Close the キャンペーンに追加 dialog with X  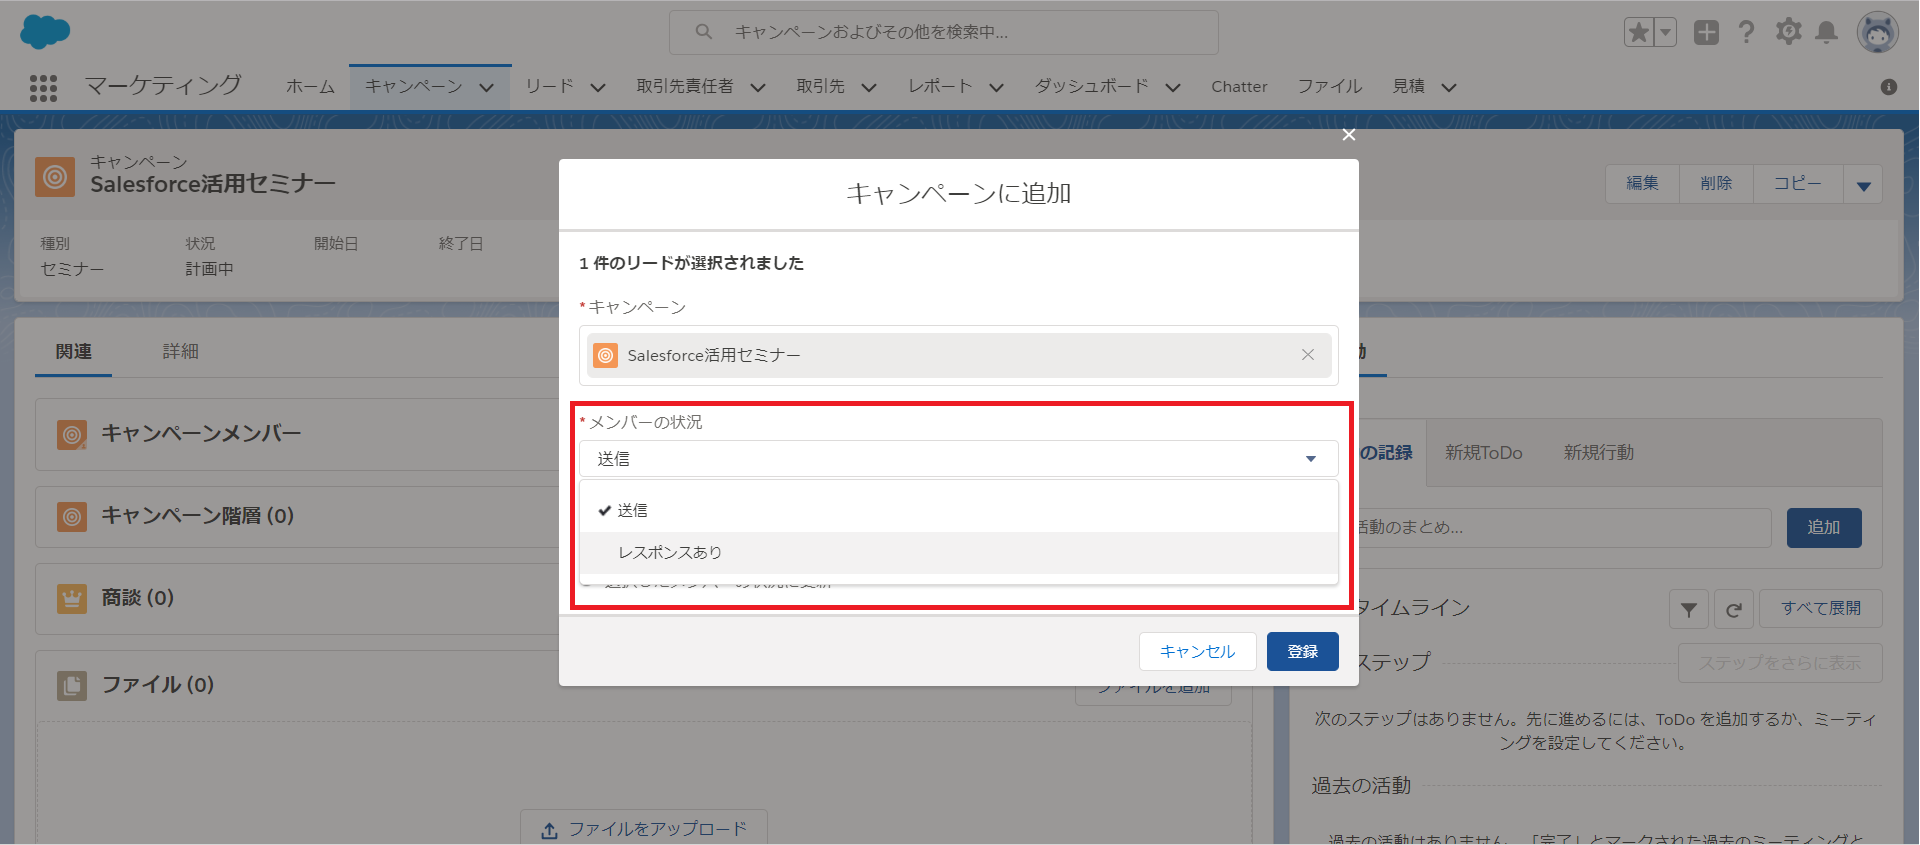(1349, 135)
